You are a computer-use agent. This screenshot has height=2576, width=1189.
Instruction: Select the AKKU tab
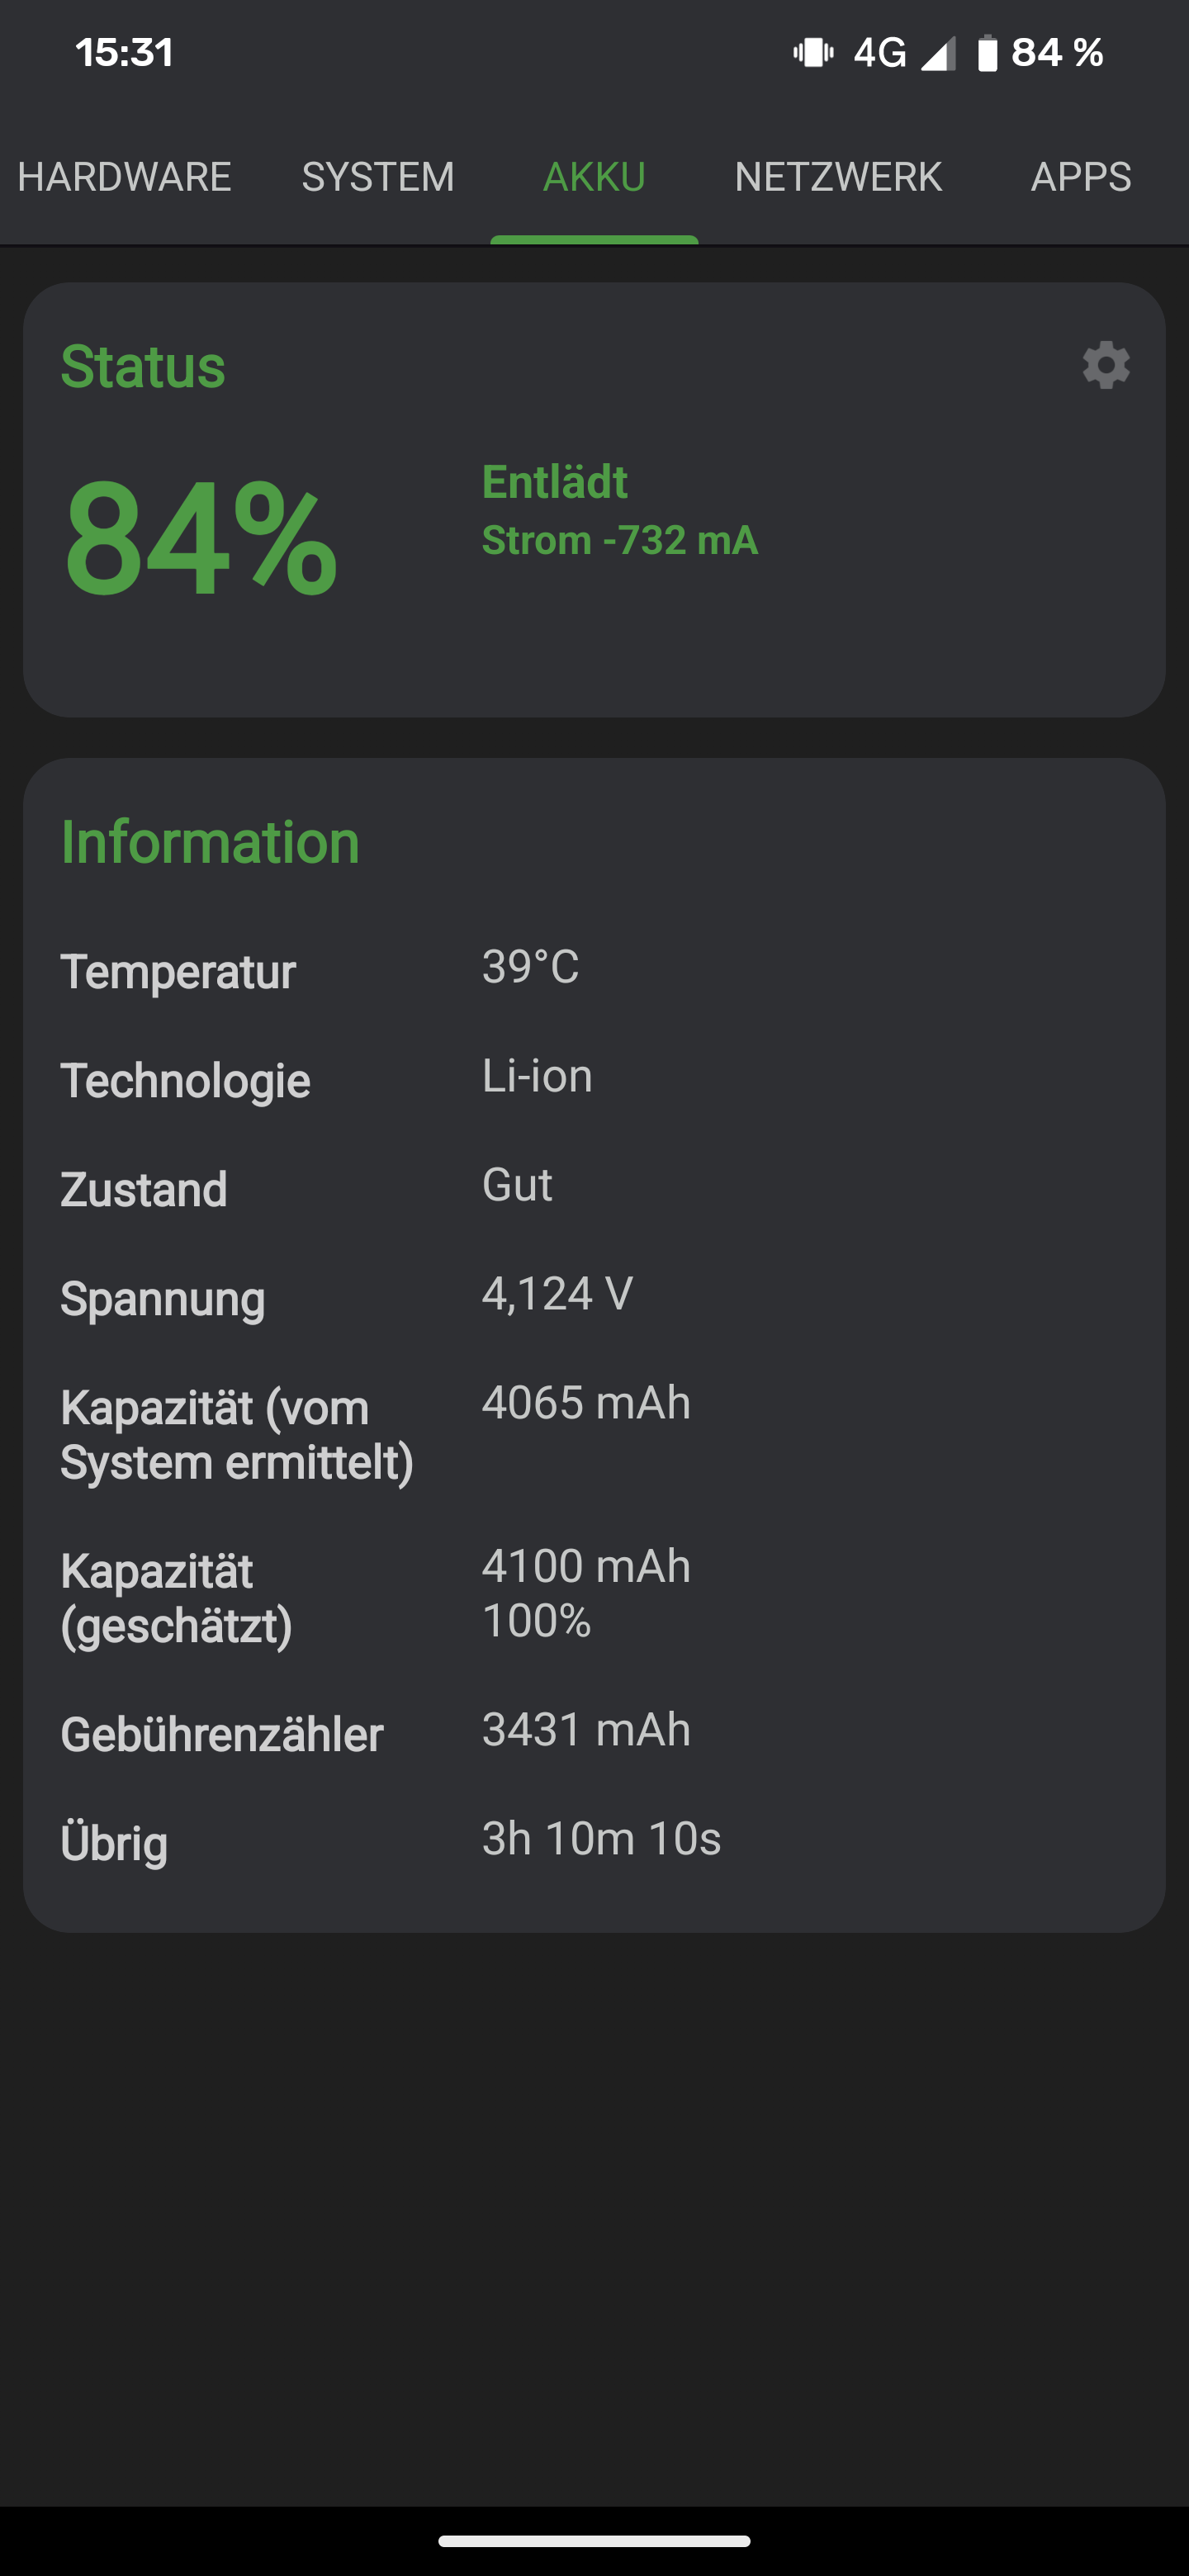594,177
